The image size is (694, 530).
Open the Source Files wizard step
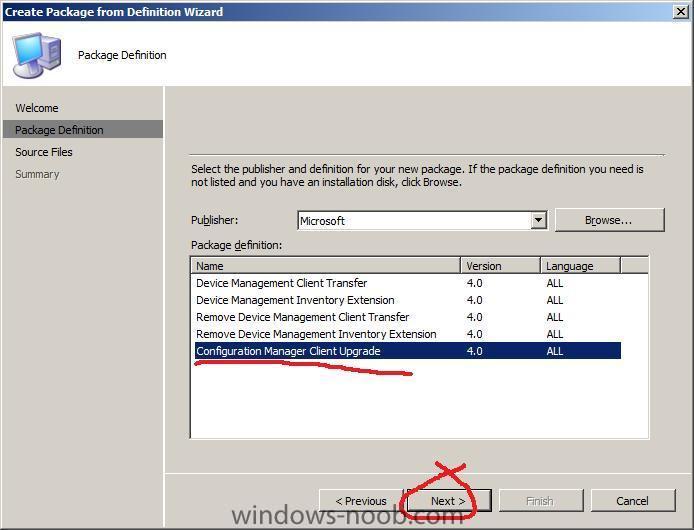44,152
